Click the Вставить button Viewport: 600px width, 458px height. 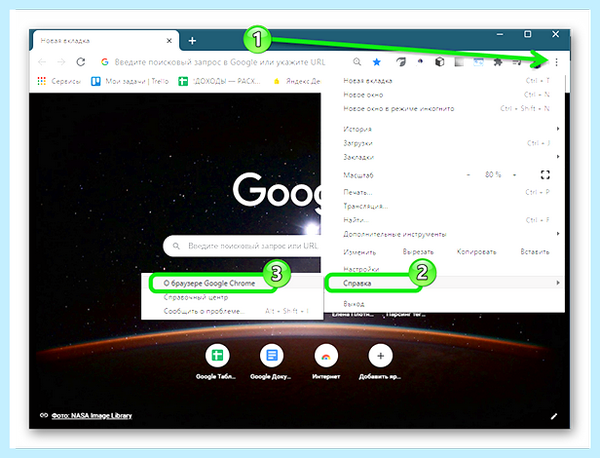pos(535,252)
